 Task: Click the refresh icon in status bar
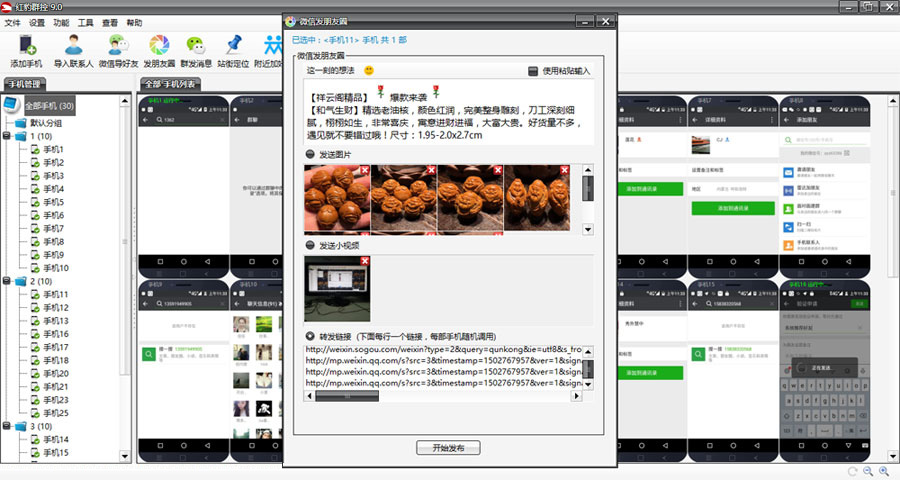tap(852, 471)
